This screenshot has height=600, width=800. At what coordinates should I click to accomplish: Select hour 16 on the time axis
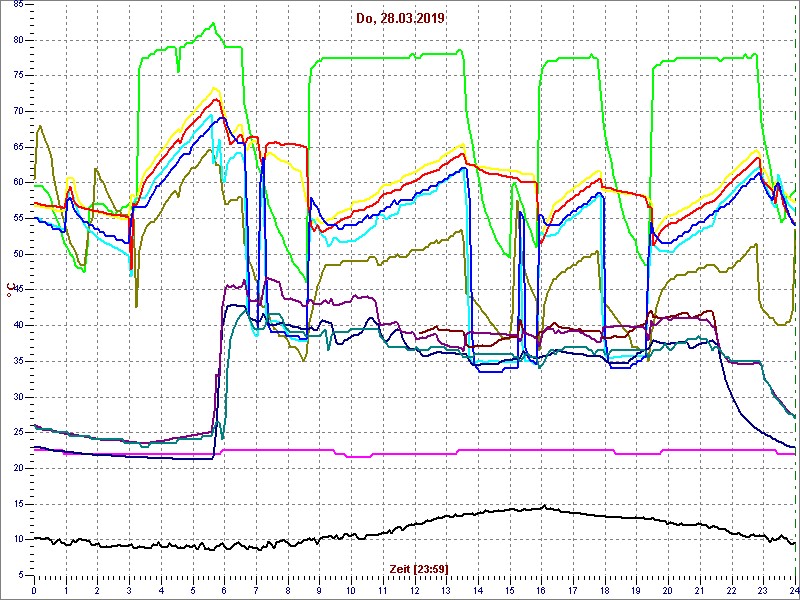pyautogui.click(x=540, y=589)
